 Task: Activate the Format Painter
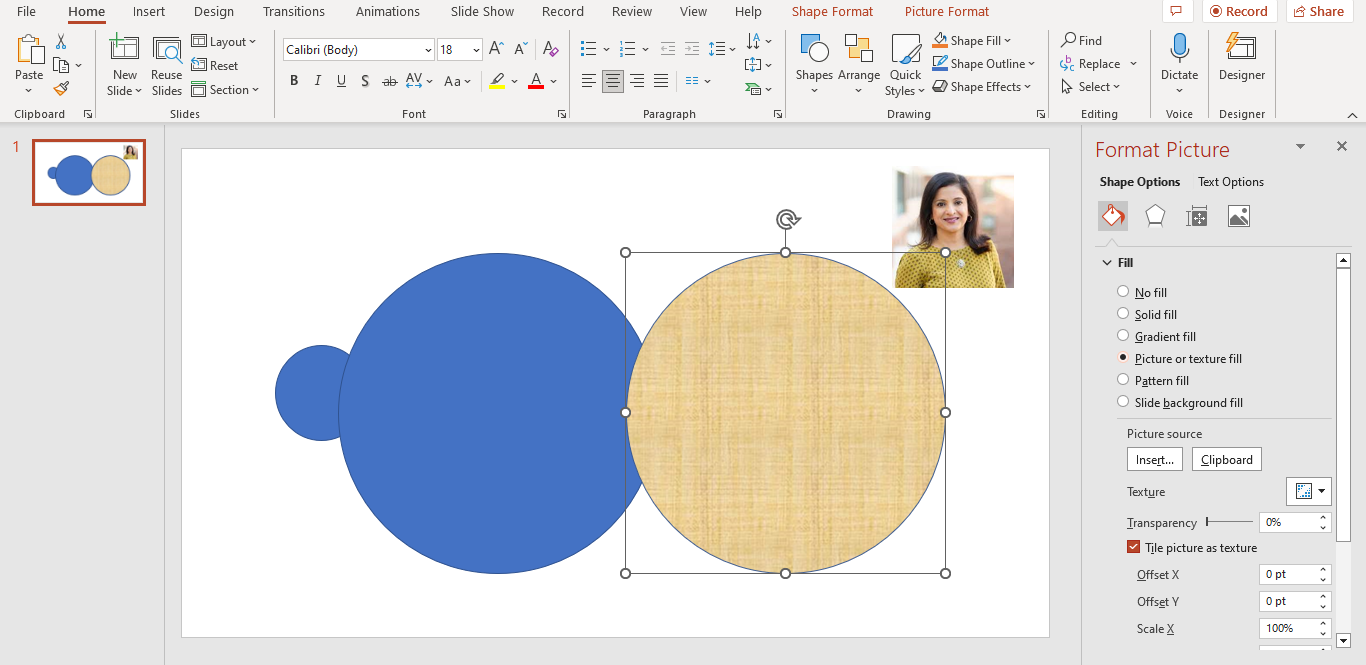point(60,89)
